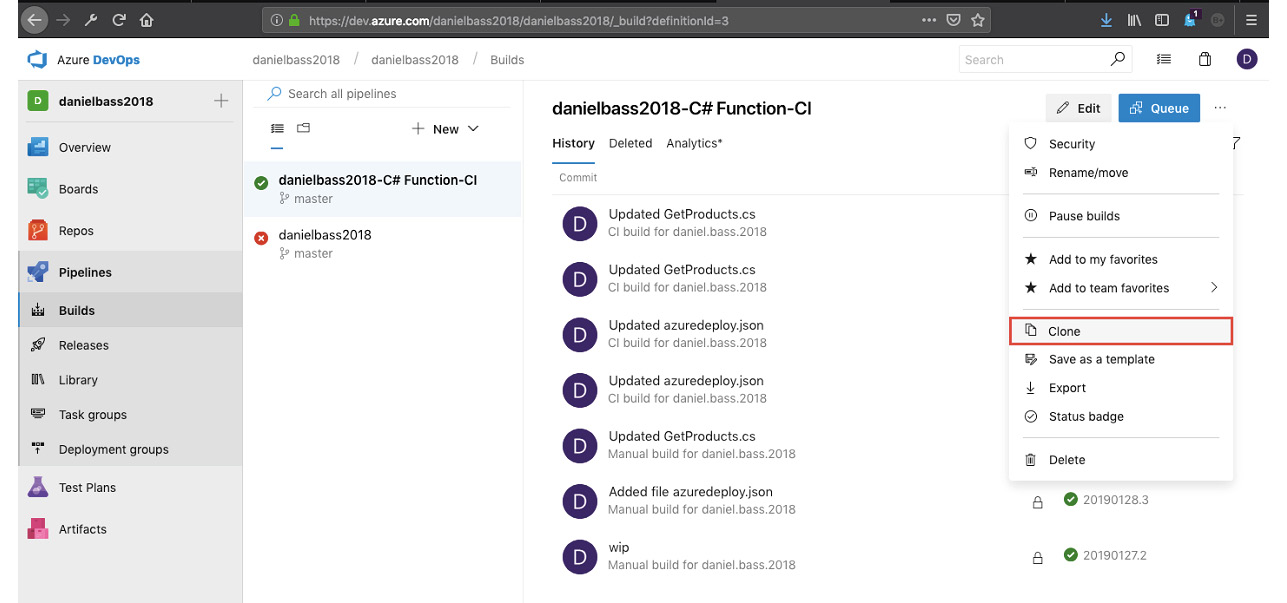Image resolution: width=1287 pixels, height=603 pixels.
Task: Open marketplace shopping bag icon
Action: [1205, 59]
